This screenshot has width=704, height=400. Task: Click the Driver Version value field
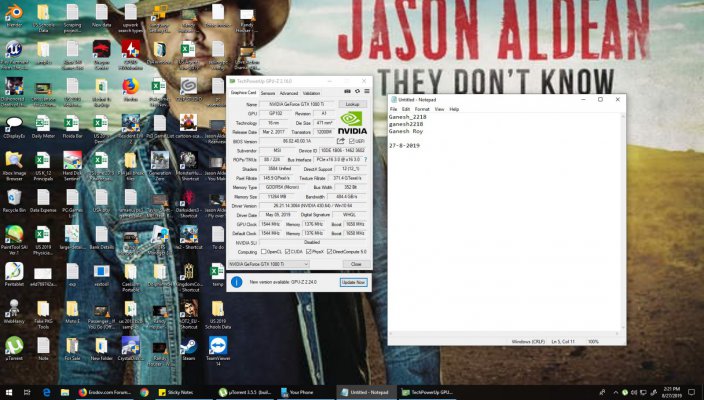313,206
